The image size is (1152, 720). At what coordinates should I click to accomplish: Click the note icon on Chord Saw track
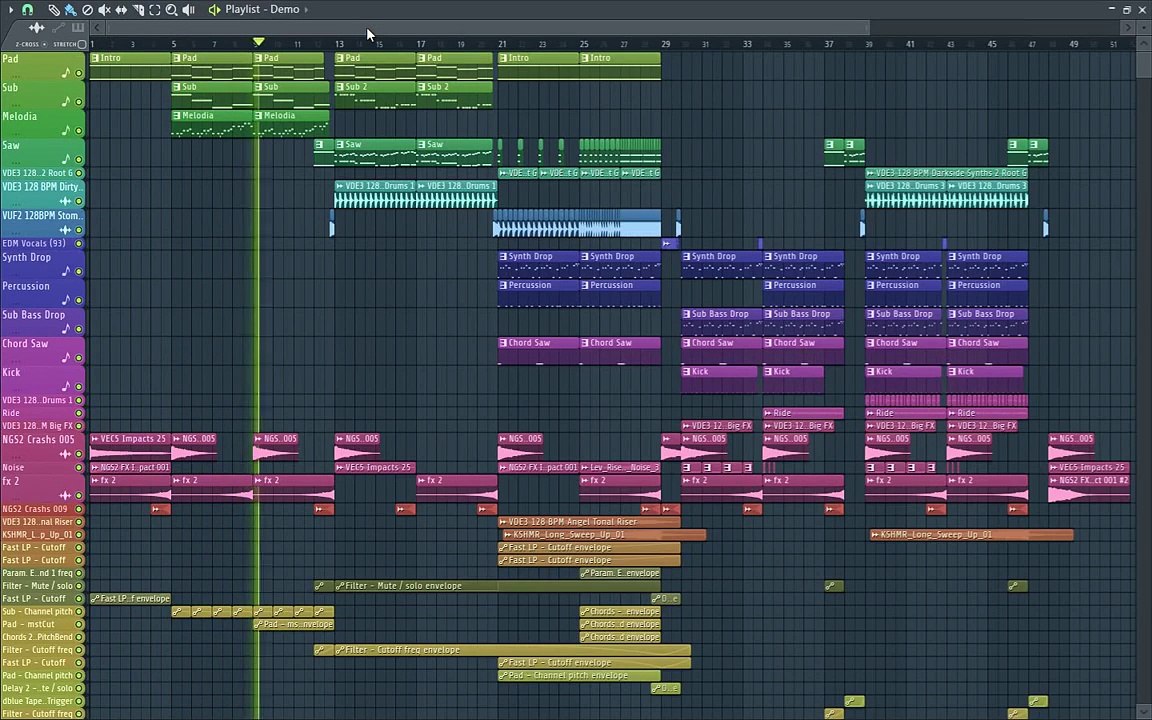pos(66,357)
